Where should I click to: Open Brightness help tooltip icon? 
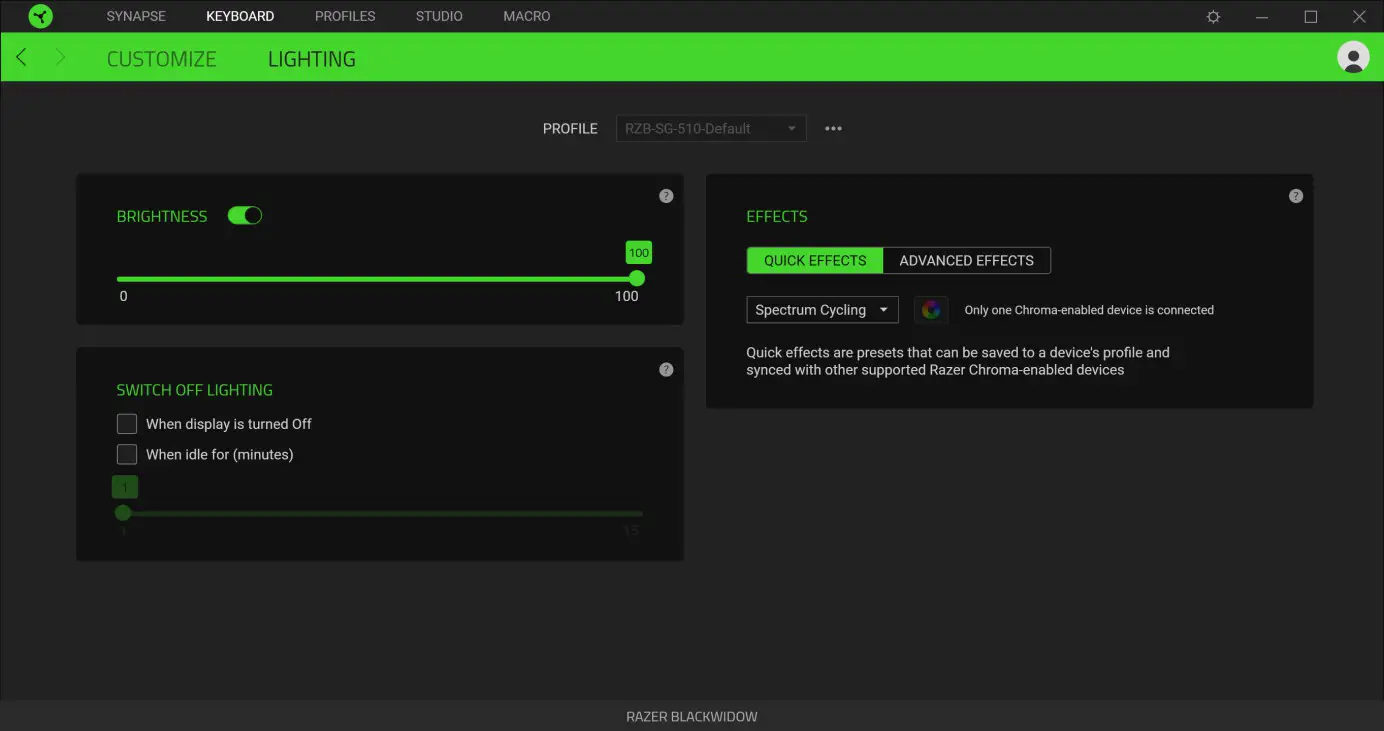click(666, 195)
